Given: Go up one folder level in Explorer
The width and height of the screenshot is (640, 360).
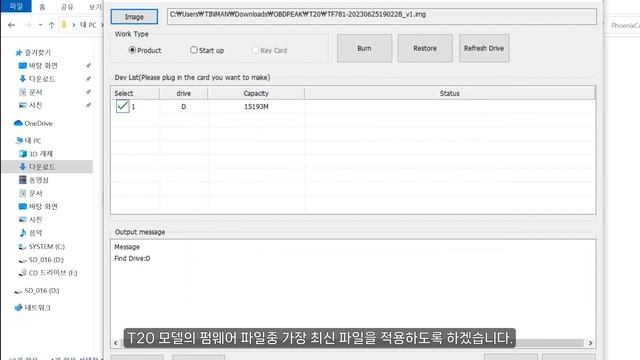Looking at the screenshot, I should click(x=52, y=25).
